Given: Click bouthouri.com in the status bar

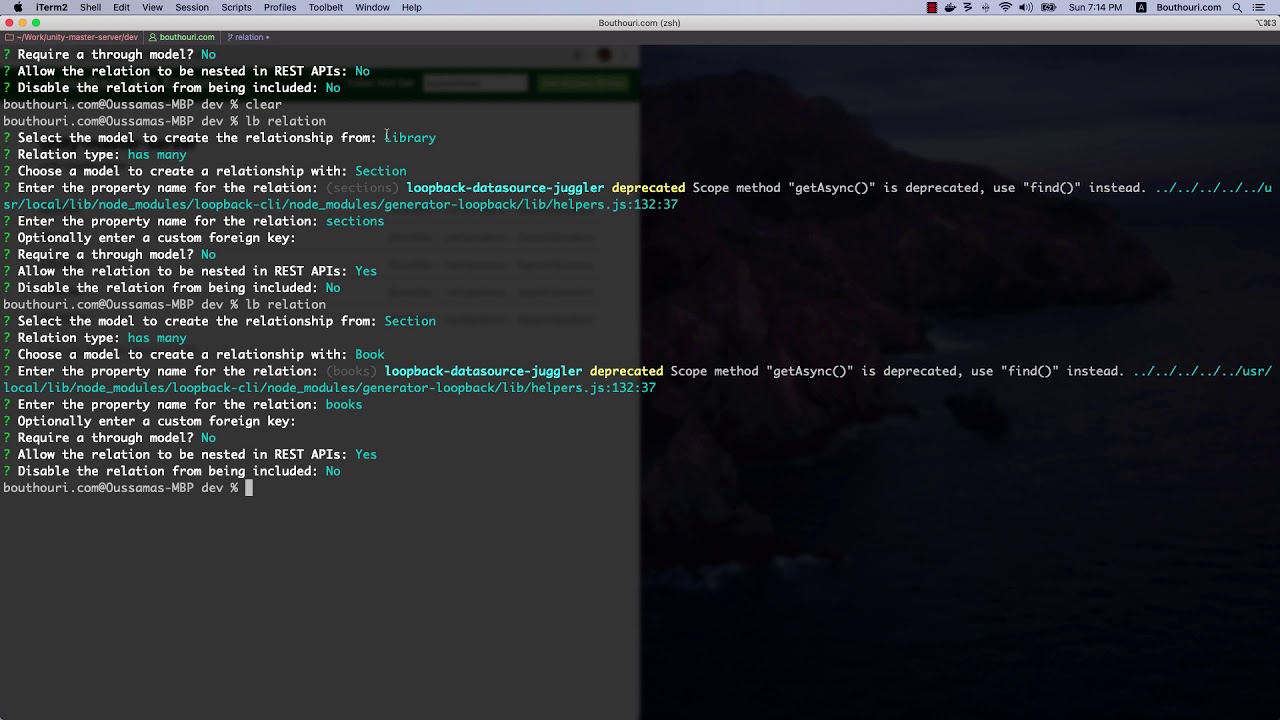Looking at the screenshot, I should 187,37.
